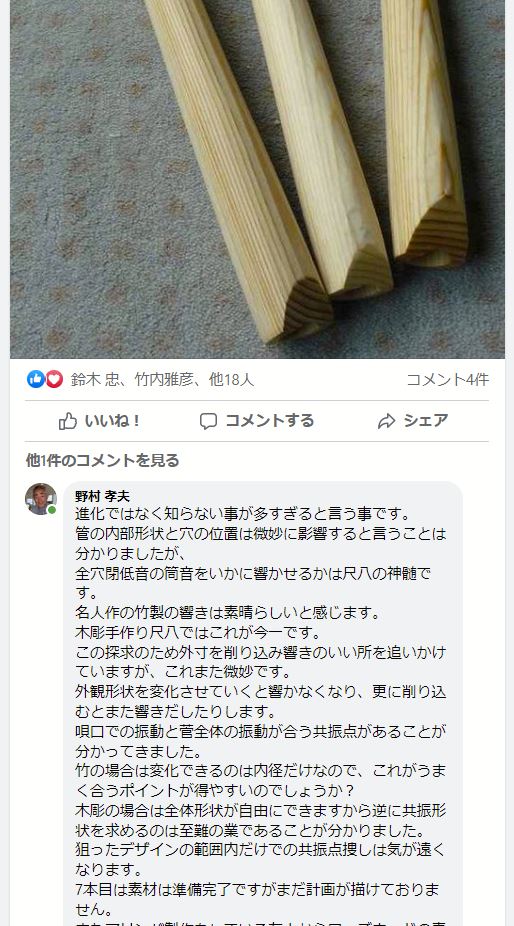
Task: Show the 他18人 reactions list
Action: [232, 380]
